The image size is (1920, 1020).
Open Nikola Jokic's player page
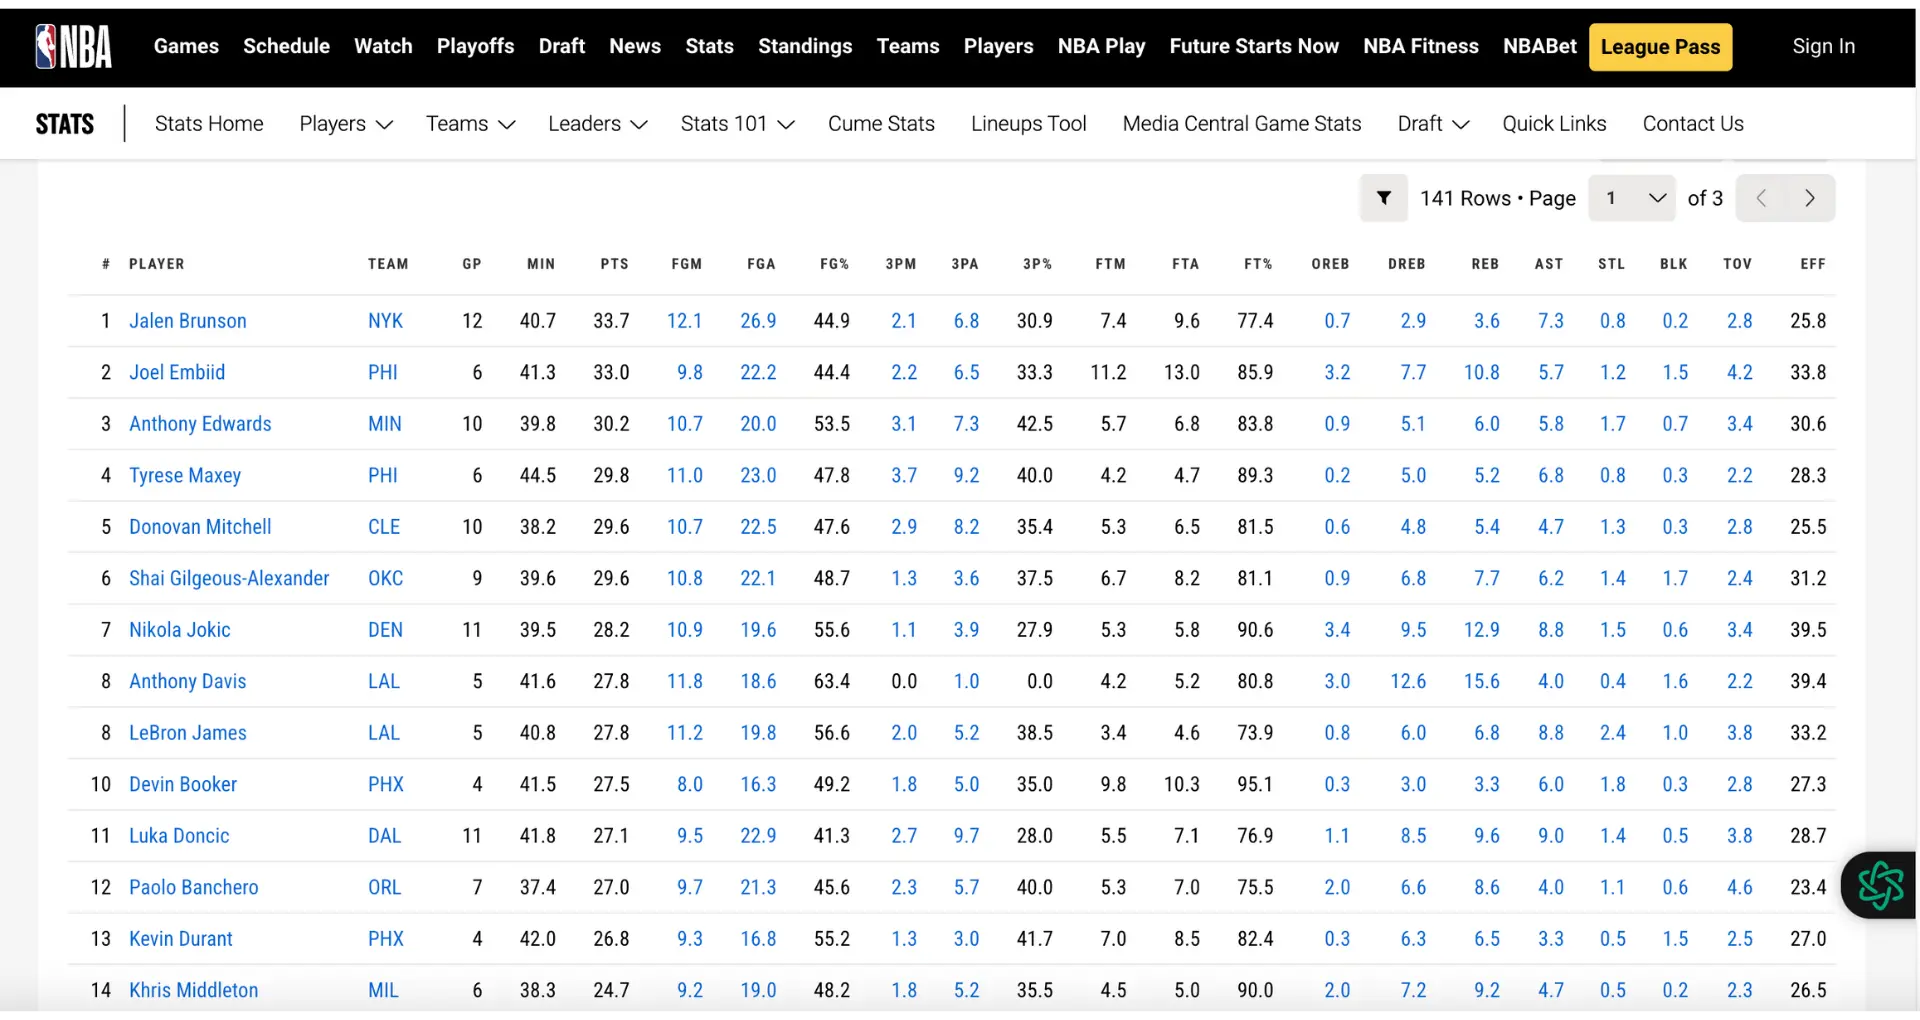tap(180, 630)
